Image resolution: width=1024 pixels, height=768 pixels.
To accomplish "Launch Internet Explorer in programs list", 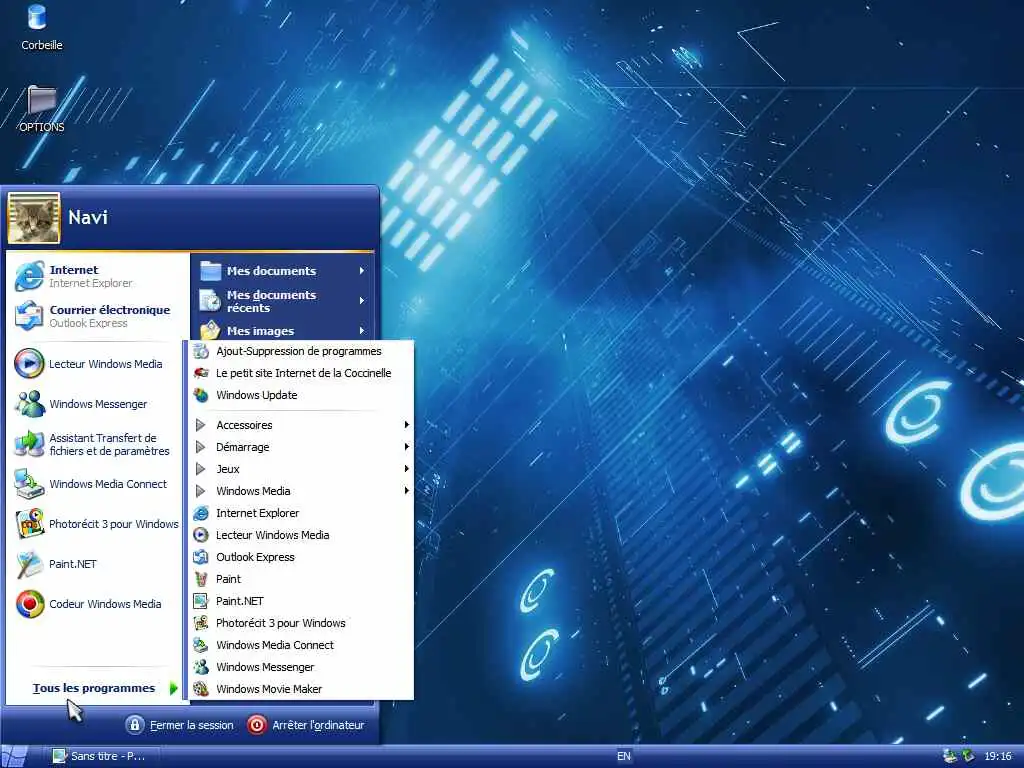I will (301, 513).
